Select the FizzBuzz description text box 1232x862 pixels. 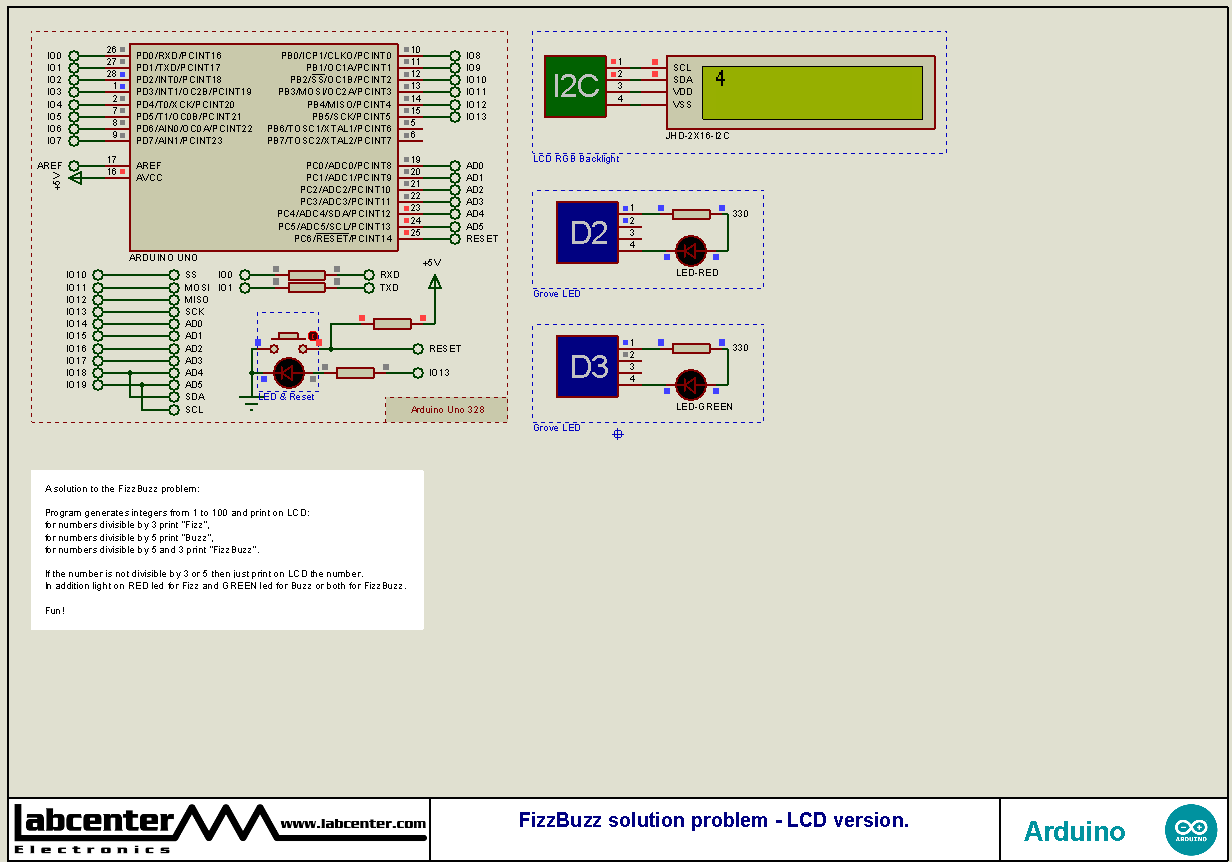coord(227,549)
